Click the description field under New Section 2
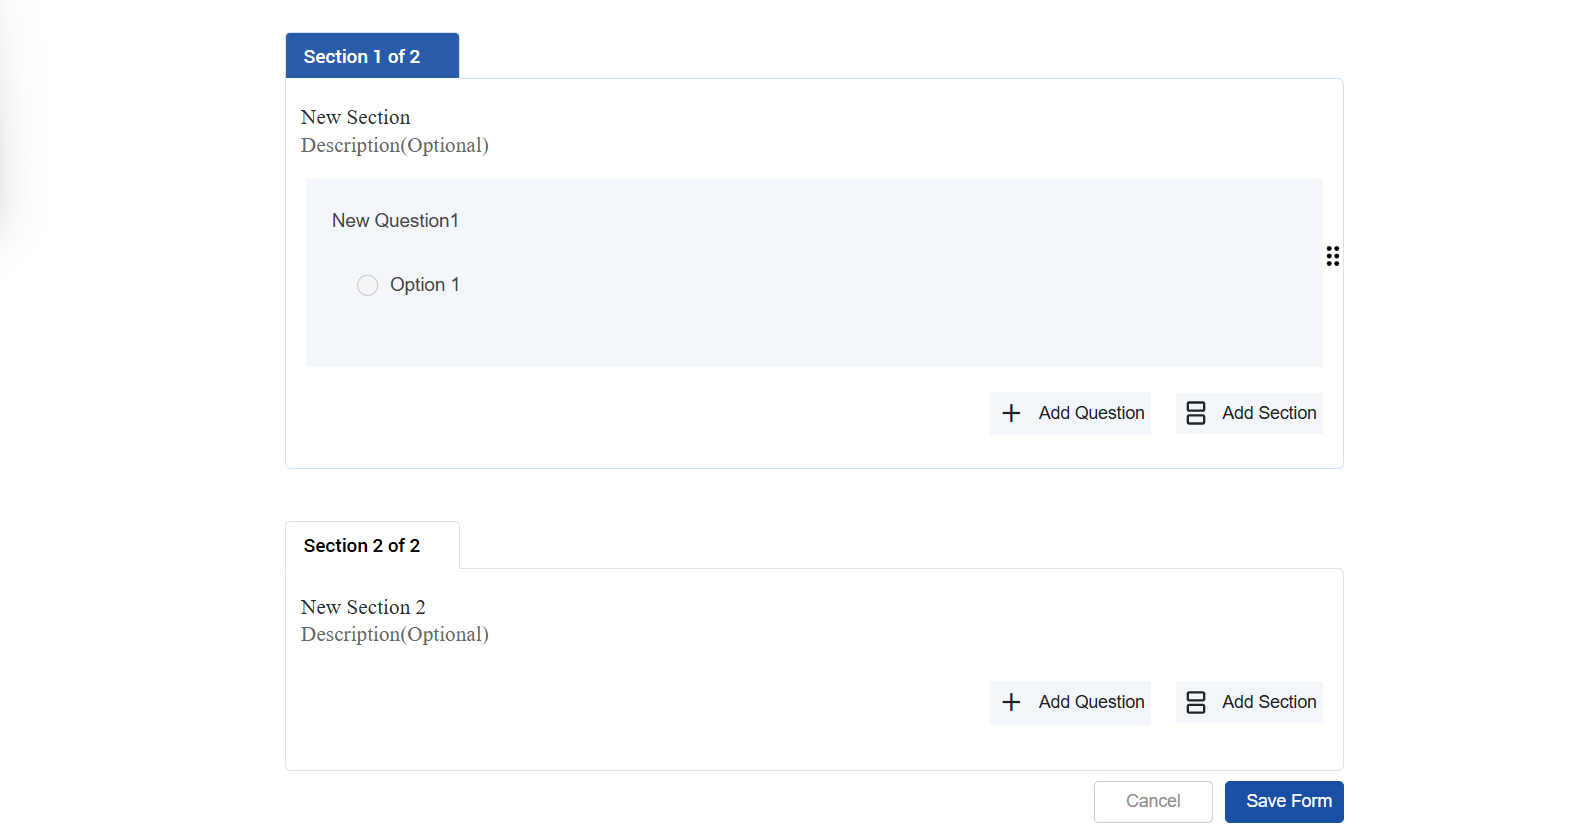Viewport: 1596px width, 835px height. (395, 635)
